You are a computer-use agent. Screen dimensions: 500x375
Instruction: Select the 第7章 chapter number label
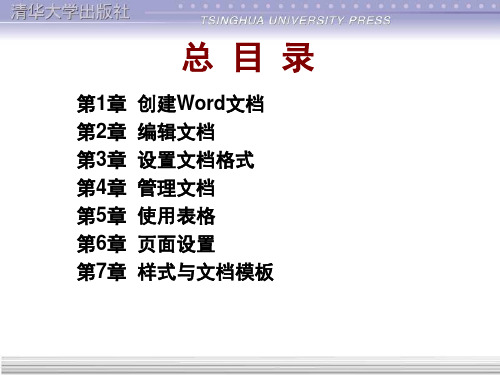pos(101,272)
